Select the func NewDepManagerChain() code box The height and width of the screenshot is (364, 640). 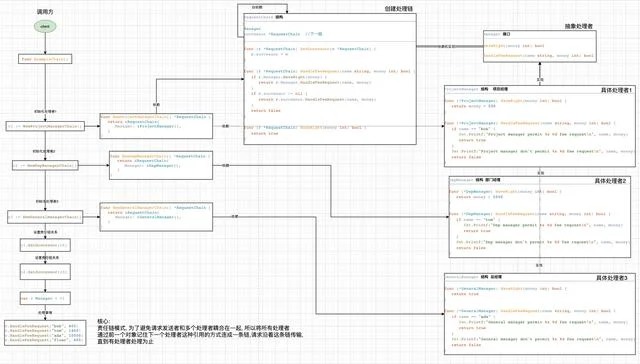tap(161, 165)
